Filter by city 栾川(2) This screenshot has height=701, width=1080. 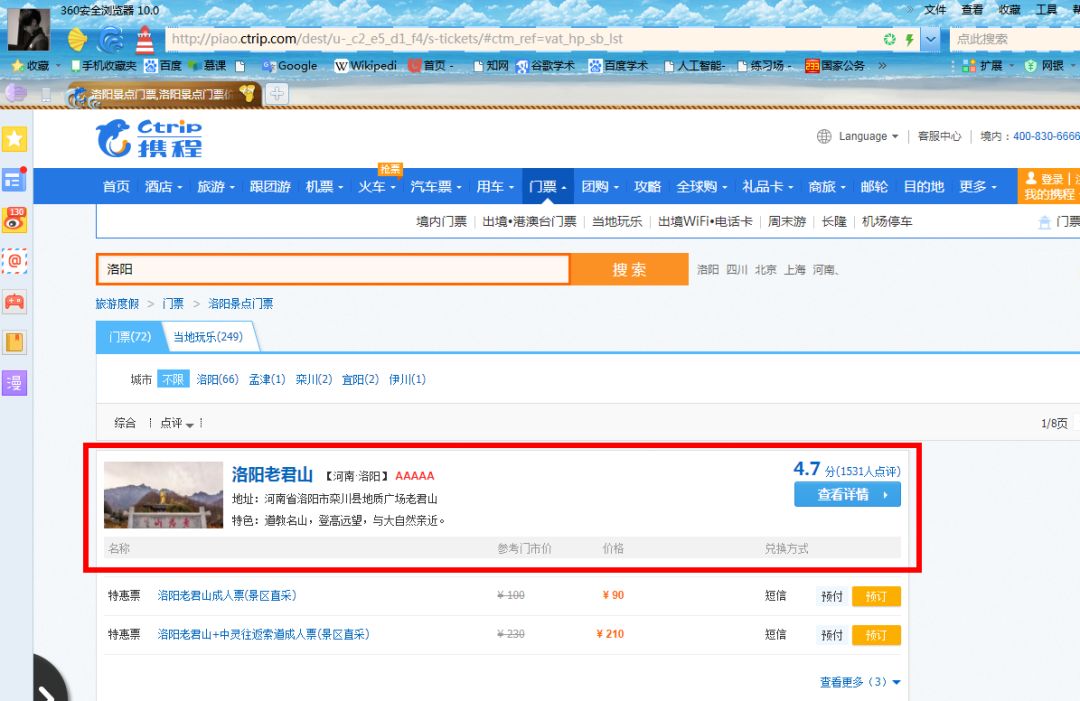coord(314,379)
